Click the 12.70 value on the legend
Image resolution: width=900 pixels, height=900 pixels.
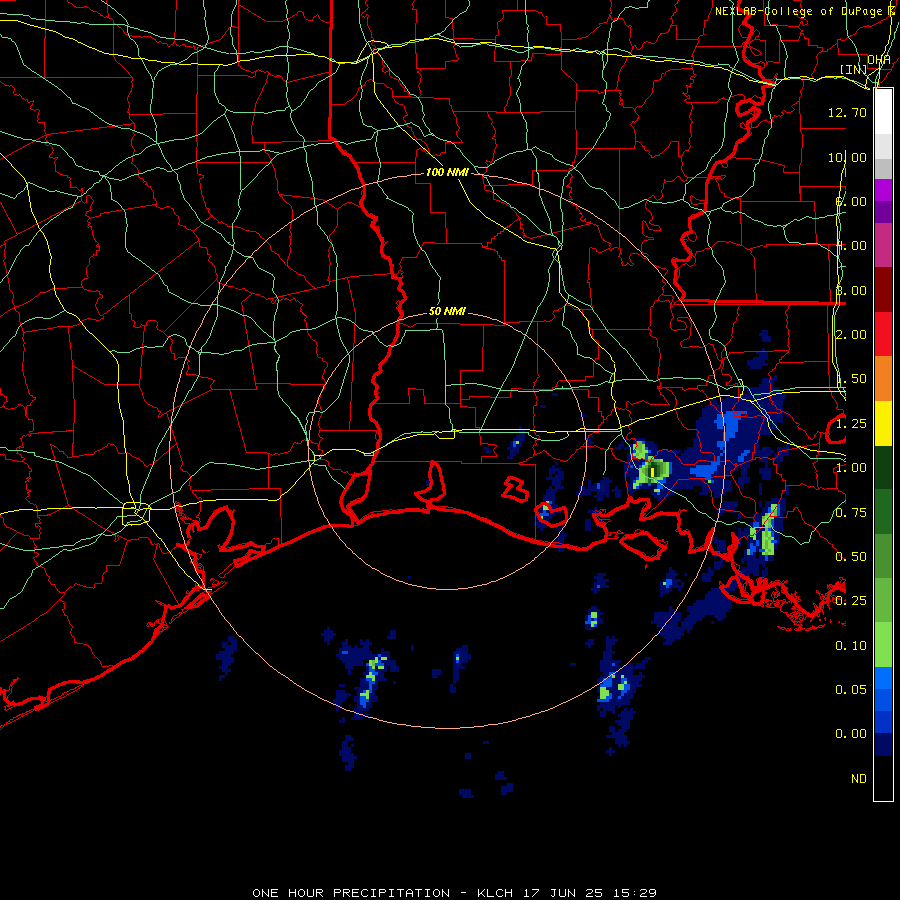(847, 112)
